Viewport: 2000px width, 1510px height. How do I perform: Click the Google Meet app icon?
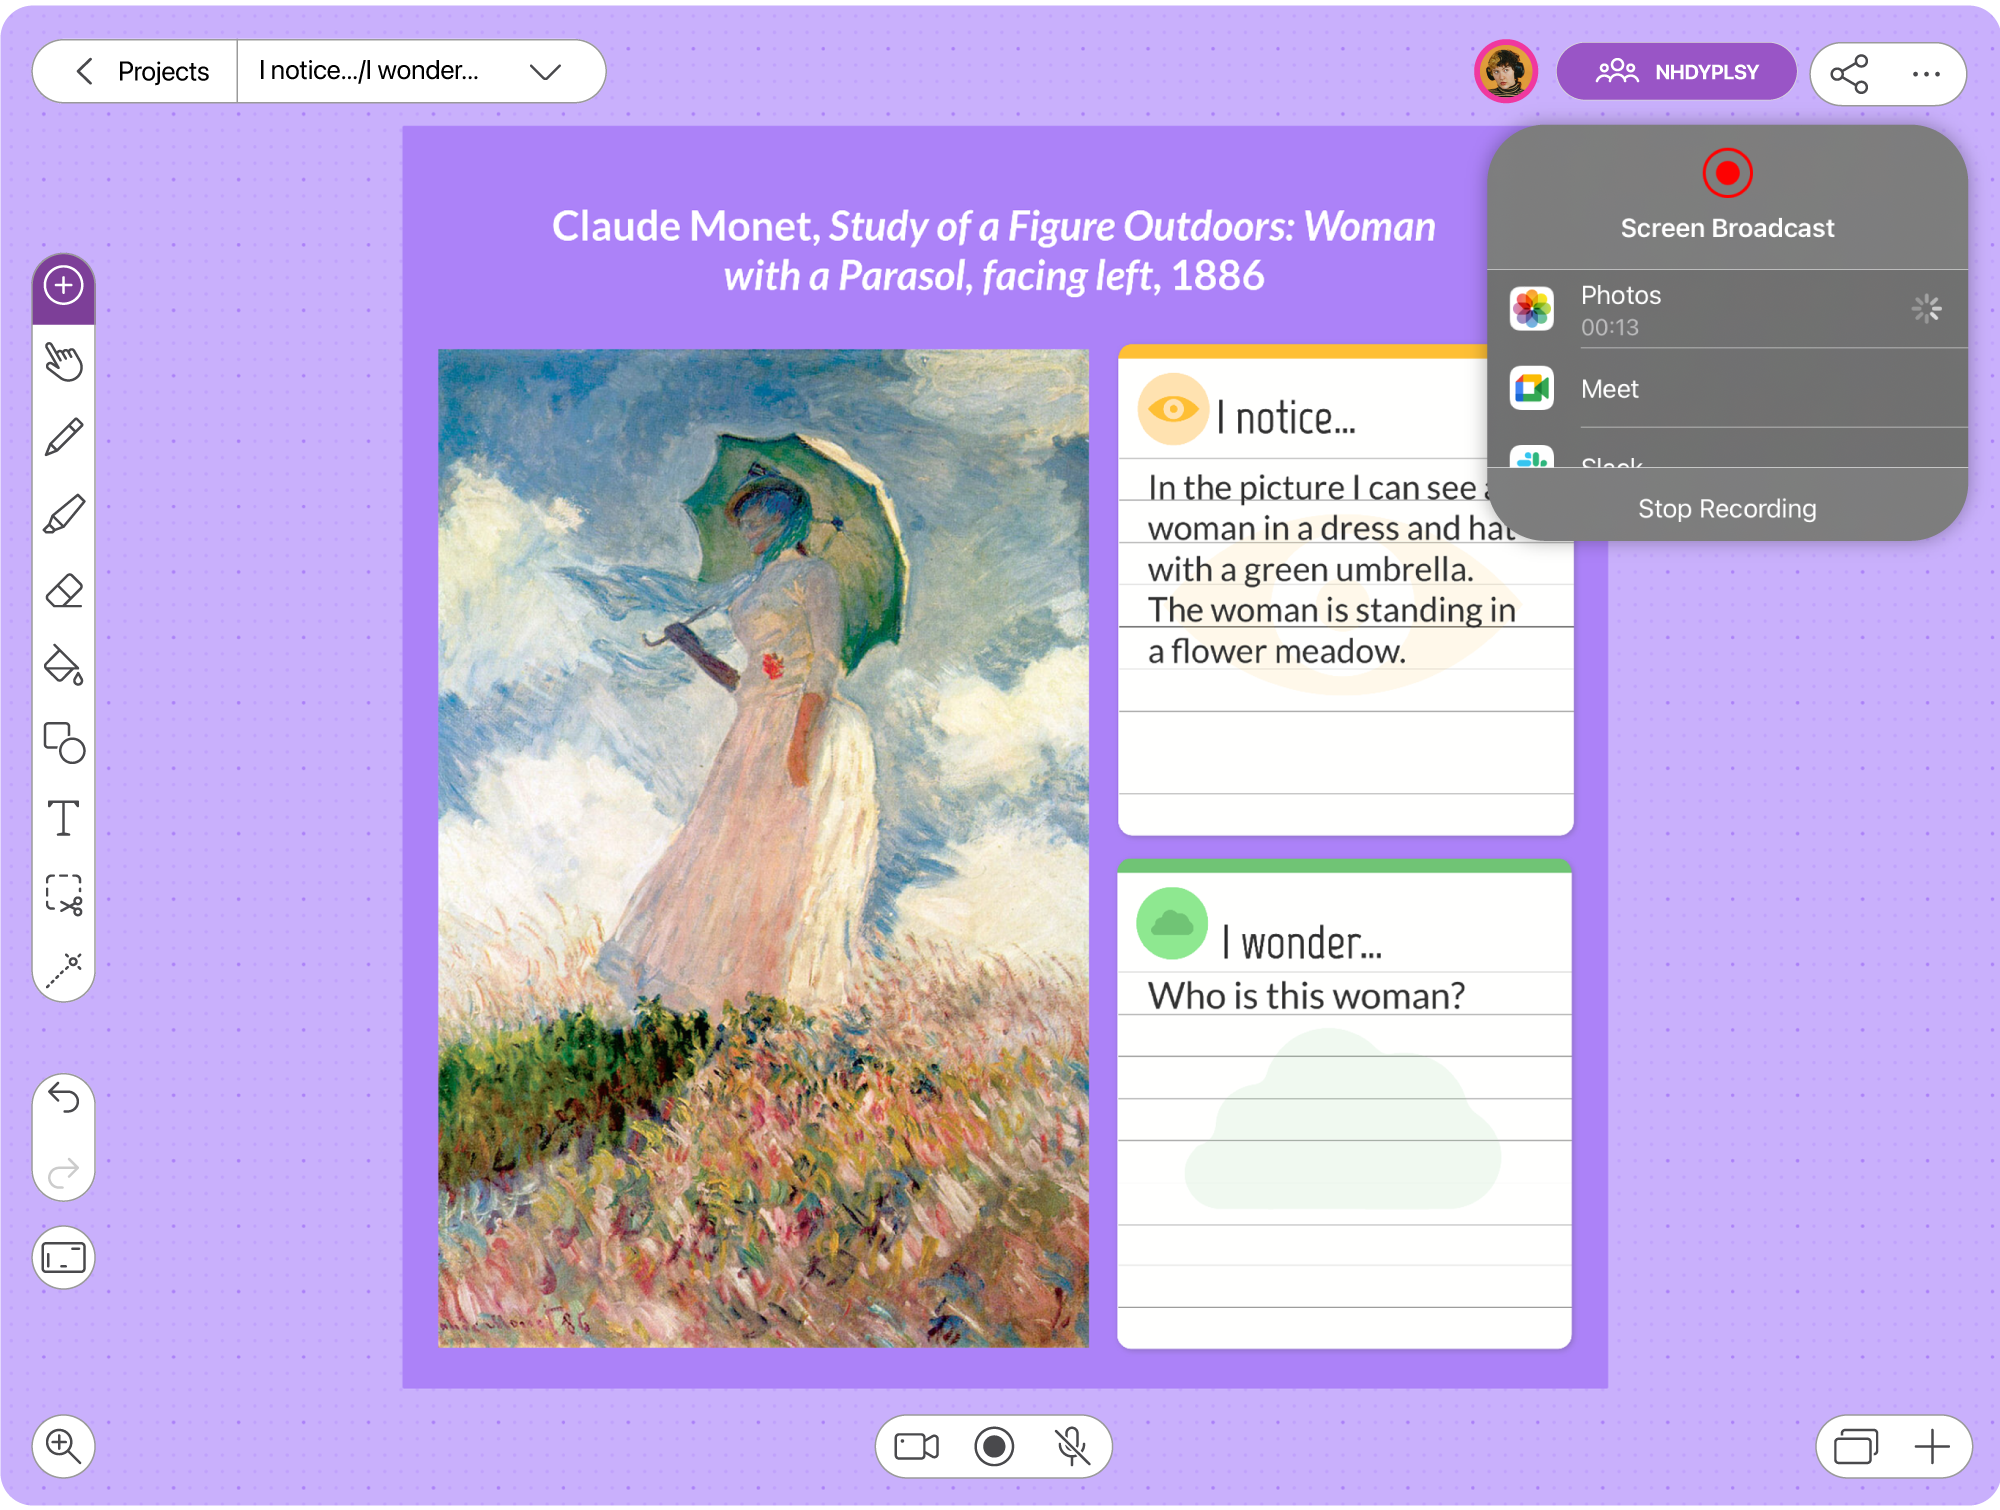tap(1532, 388)
